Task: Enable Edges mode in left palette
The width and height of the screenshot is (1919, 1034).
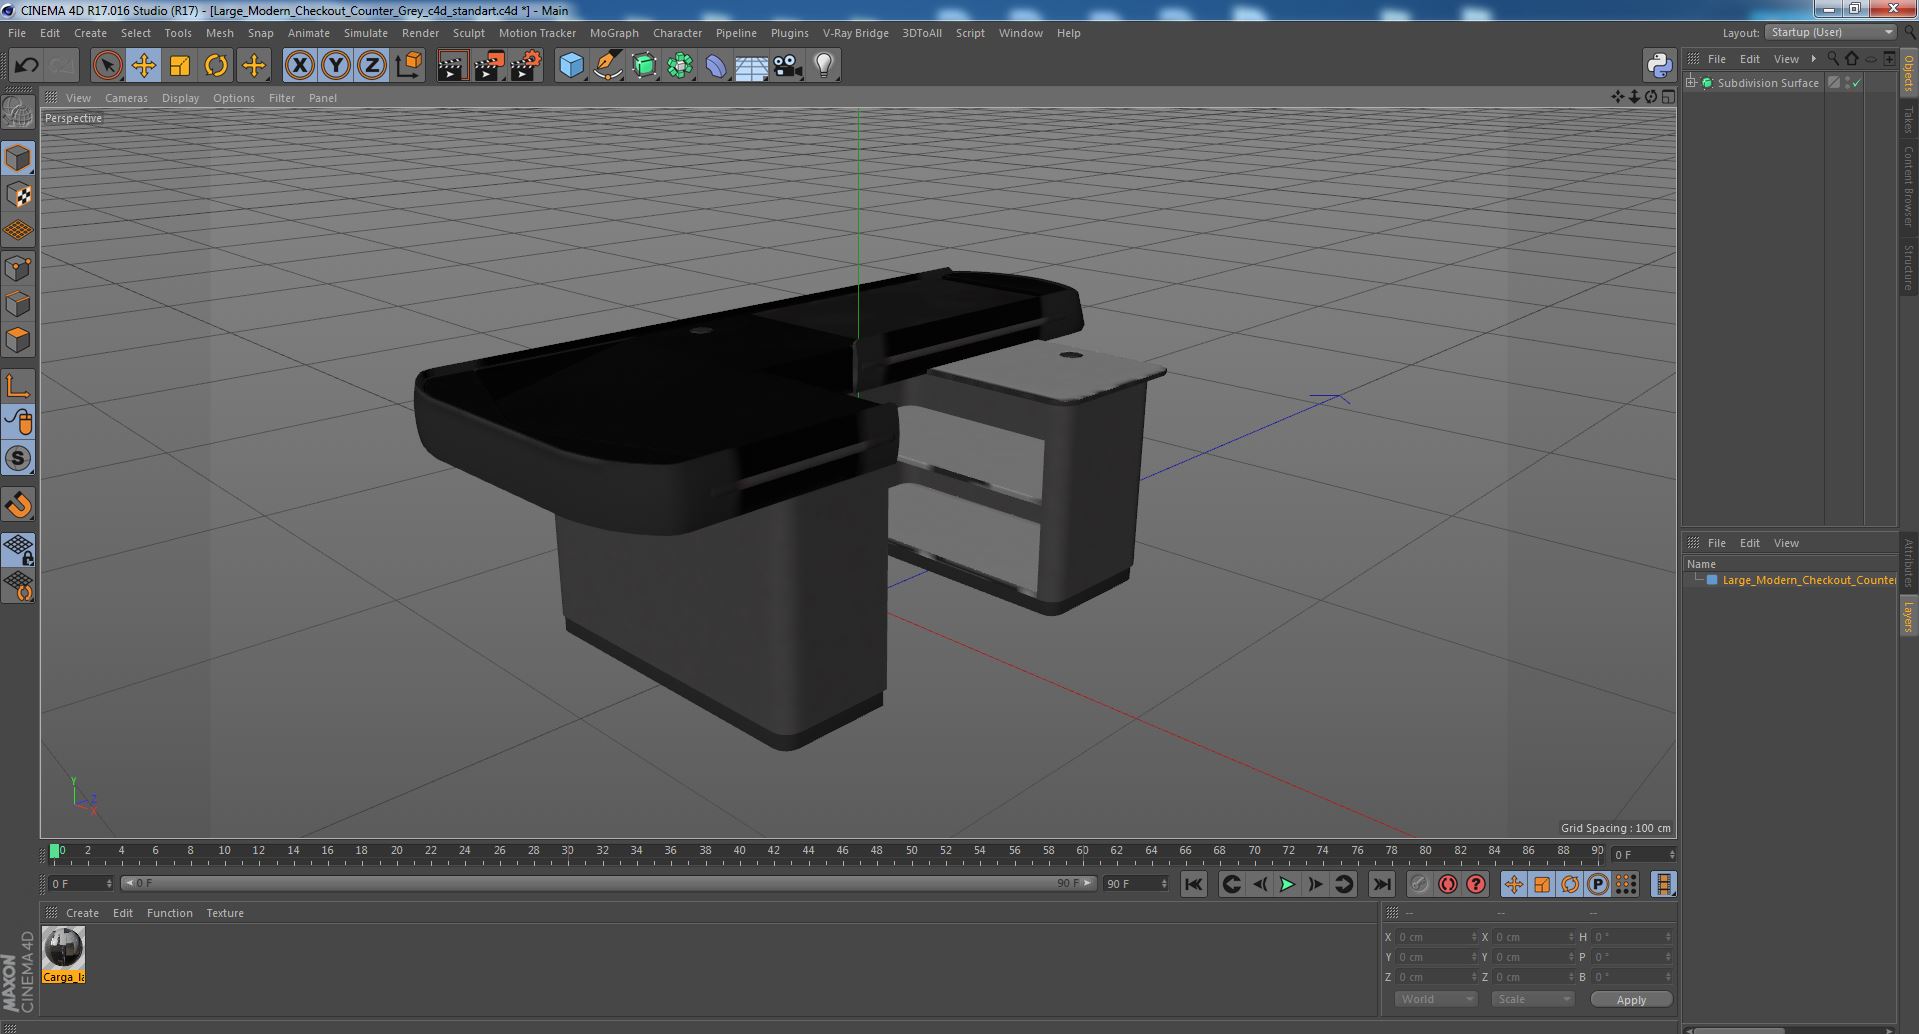Action: click(19, 304)
